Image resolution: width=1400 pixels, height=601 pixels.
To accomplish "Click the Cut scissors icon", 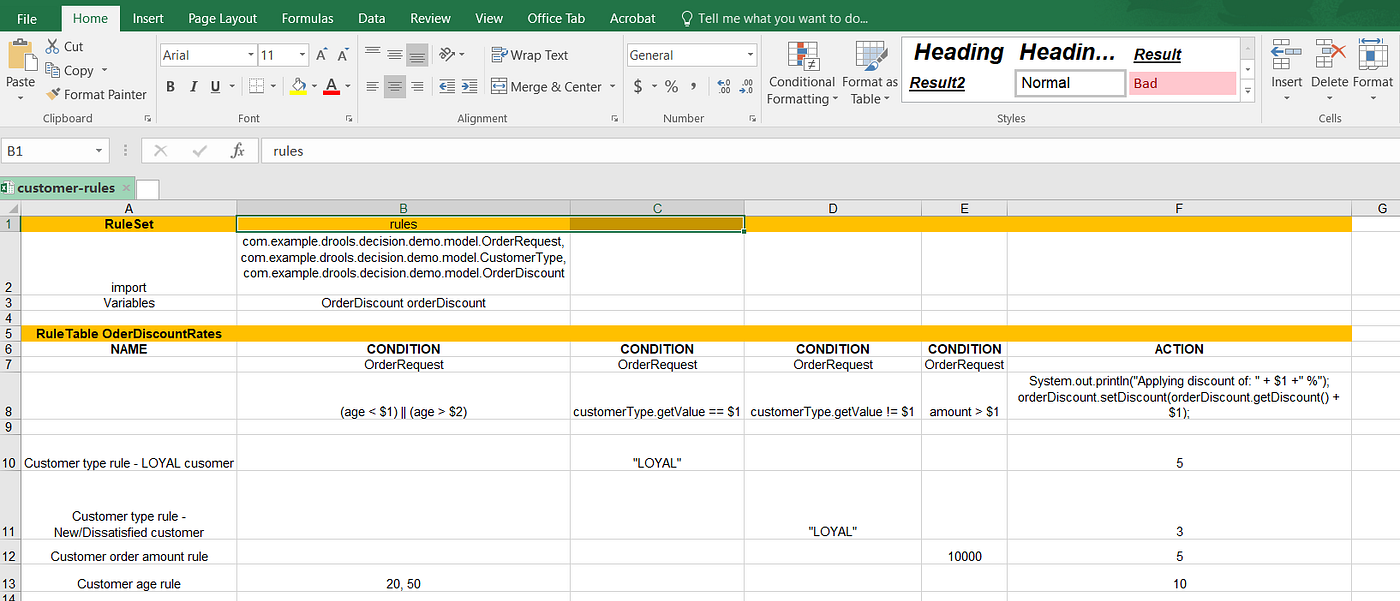I will [x=53, y=47].
